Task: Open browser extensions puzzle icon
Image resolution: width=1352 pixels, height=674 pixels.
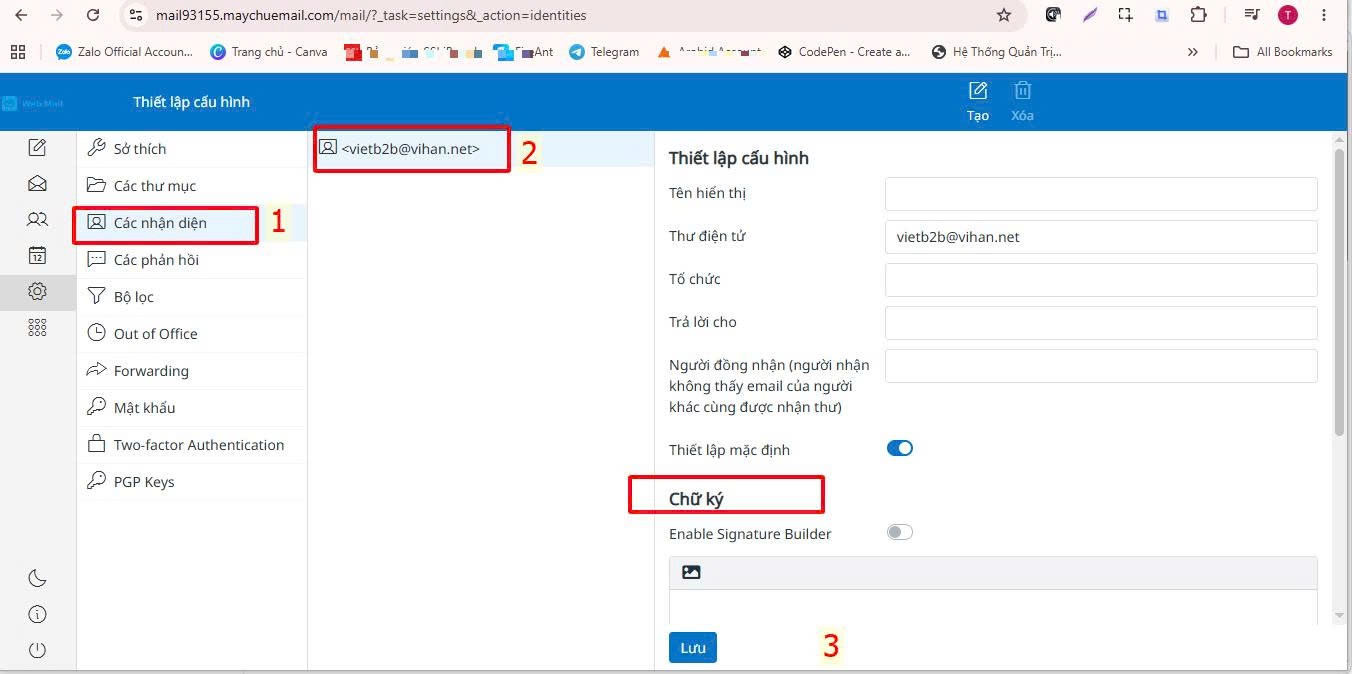Action: [1198, 15]
